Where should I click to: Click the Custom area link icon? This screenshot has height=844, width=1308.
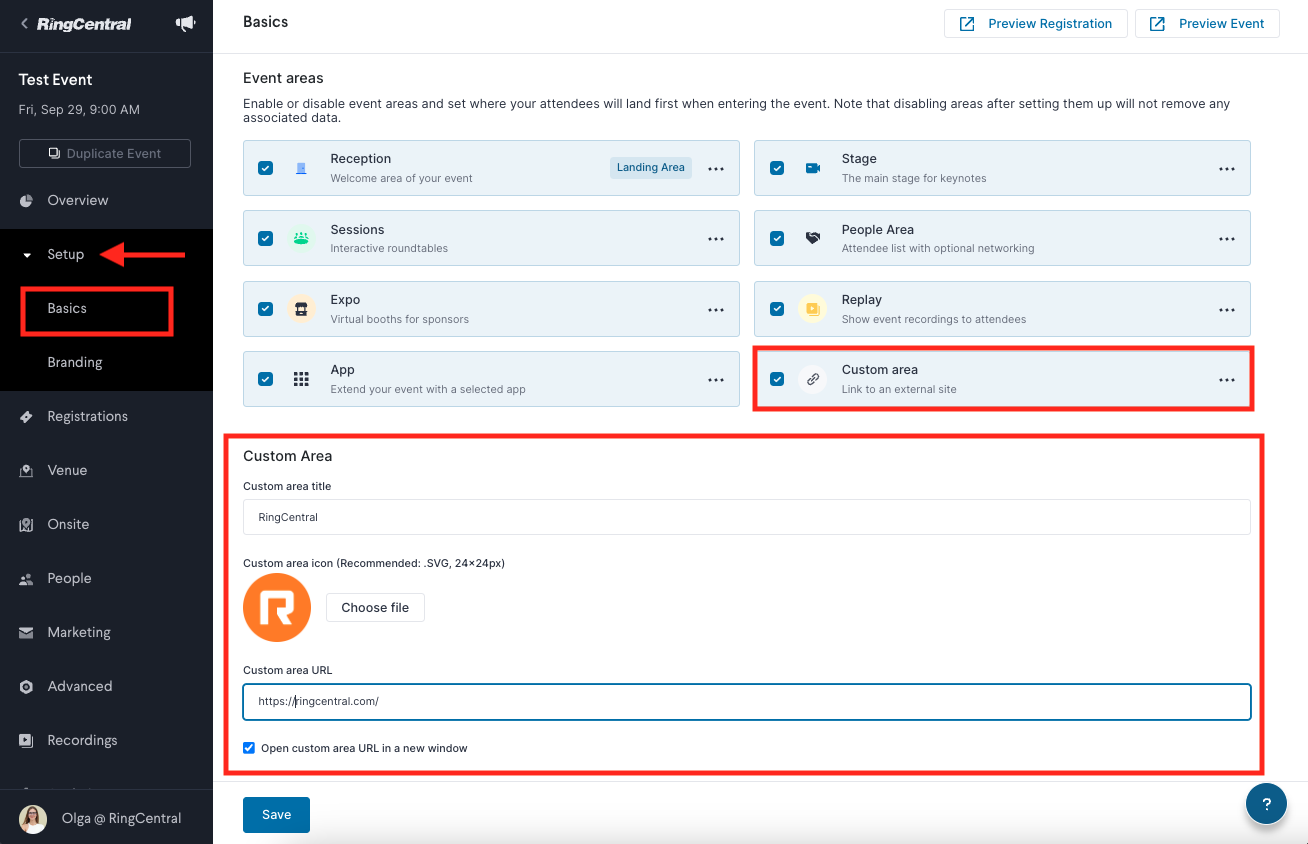812,379
